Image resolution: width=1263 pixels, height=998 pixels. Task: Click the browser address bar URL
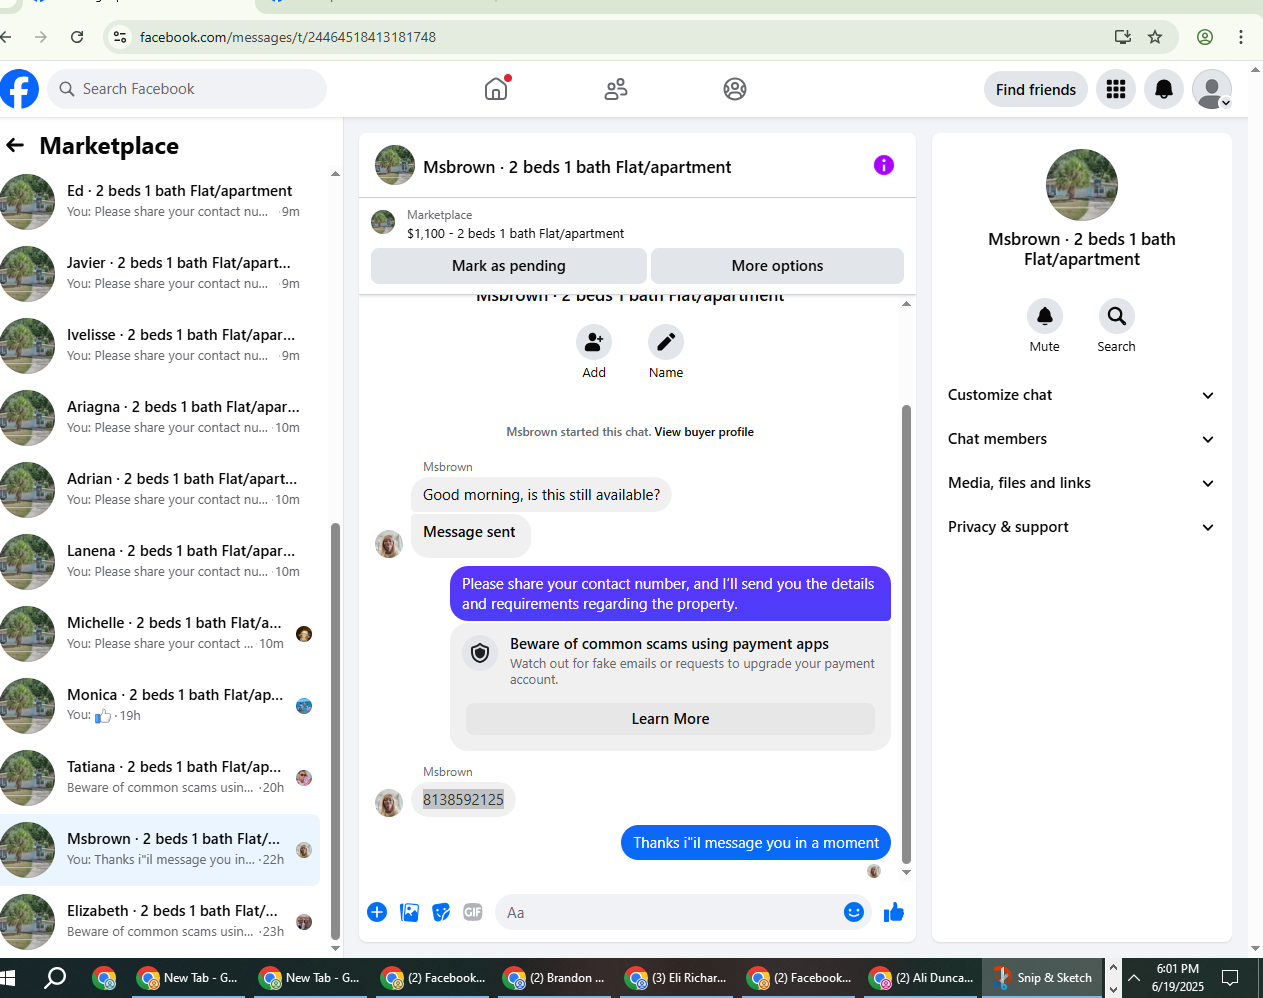[x=288, y=37]
